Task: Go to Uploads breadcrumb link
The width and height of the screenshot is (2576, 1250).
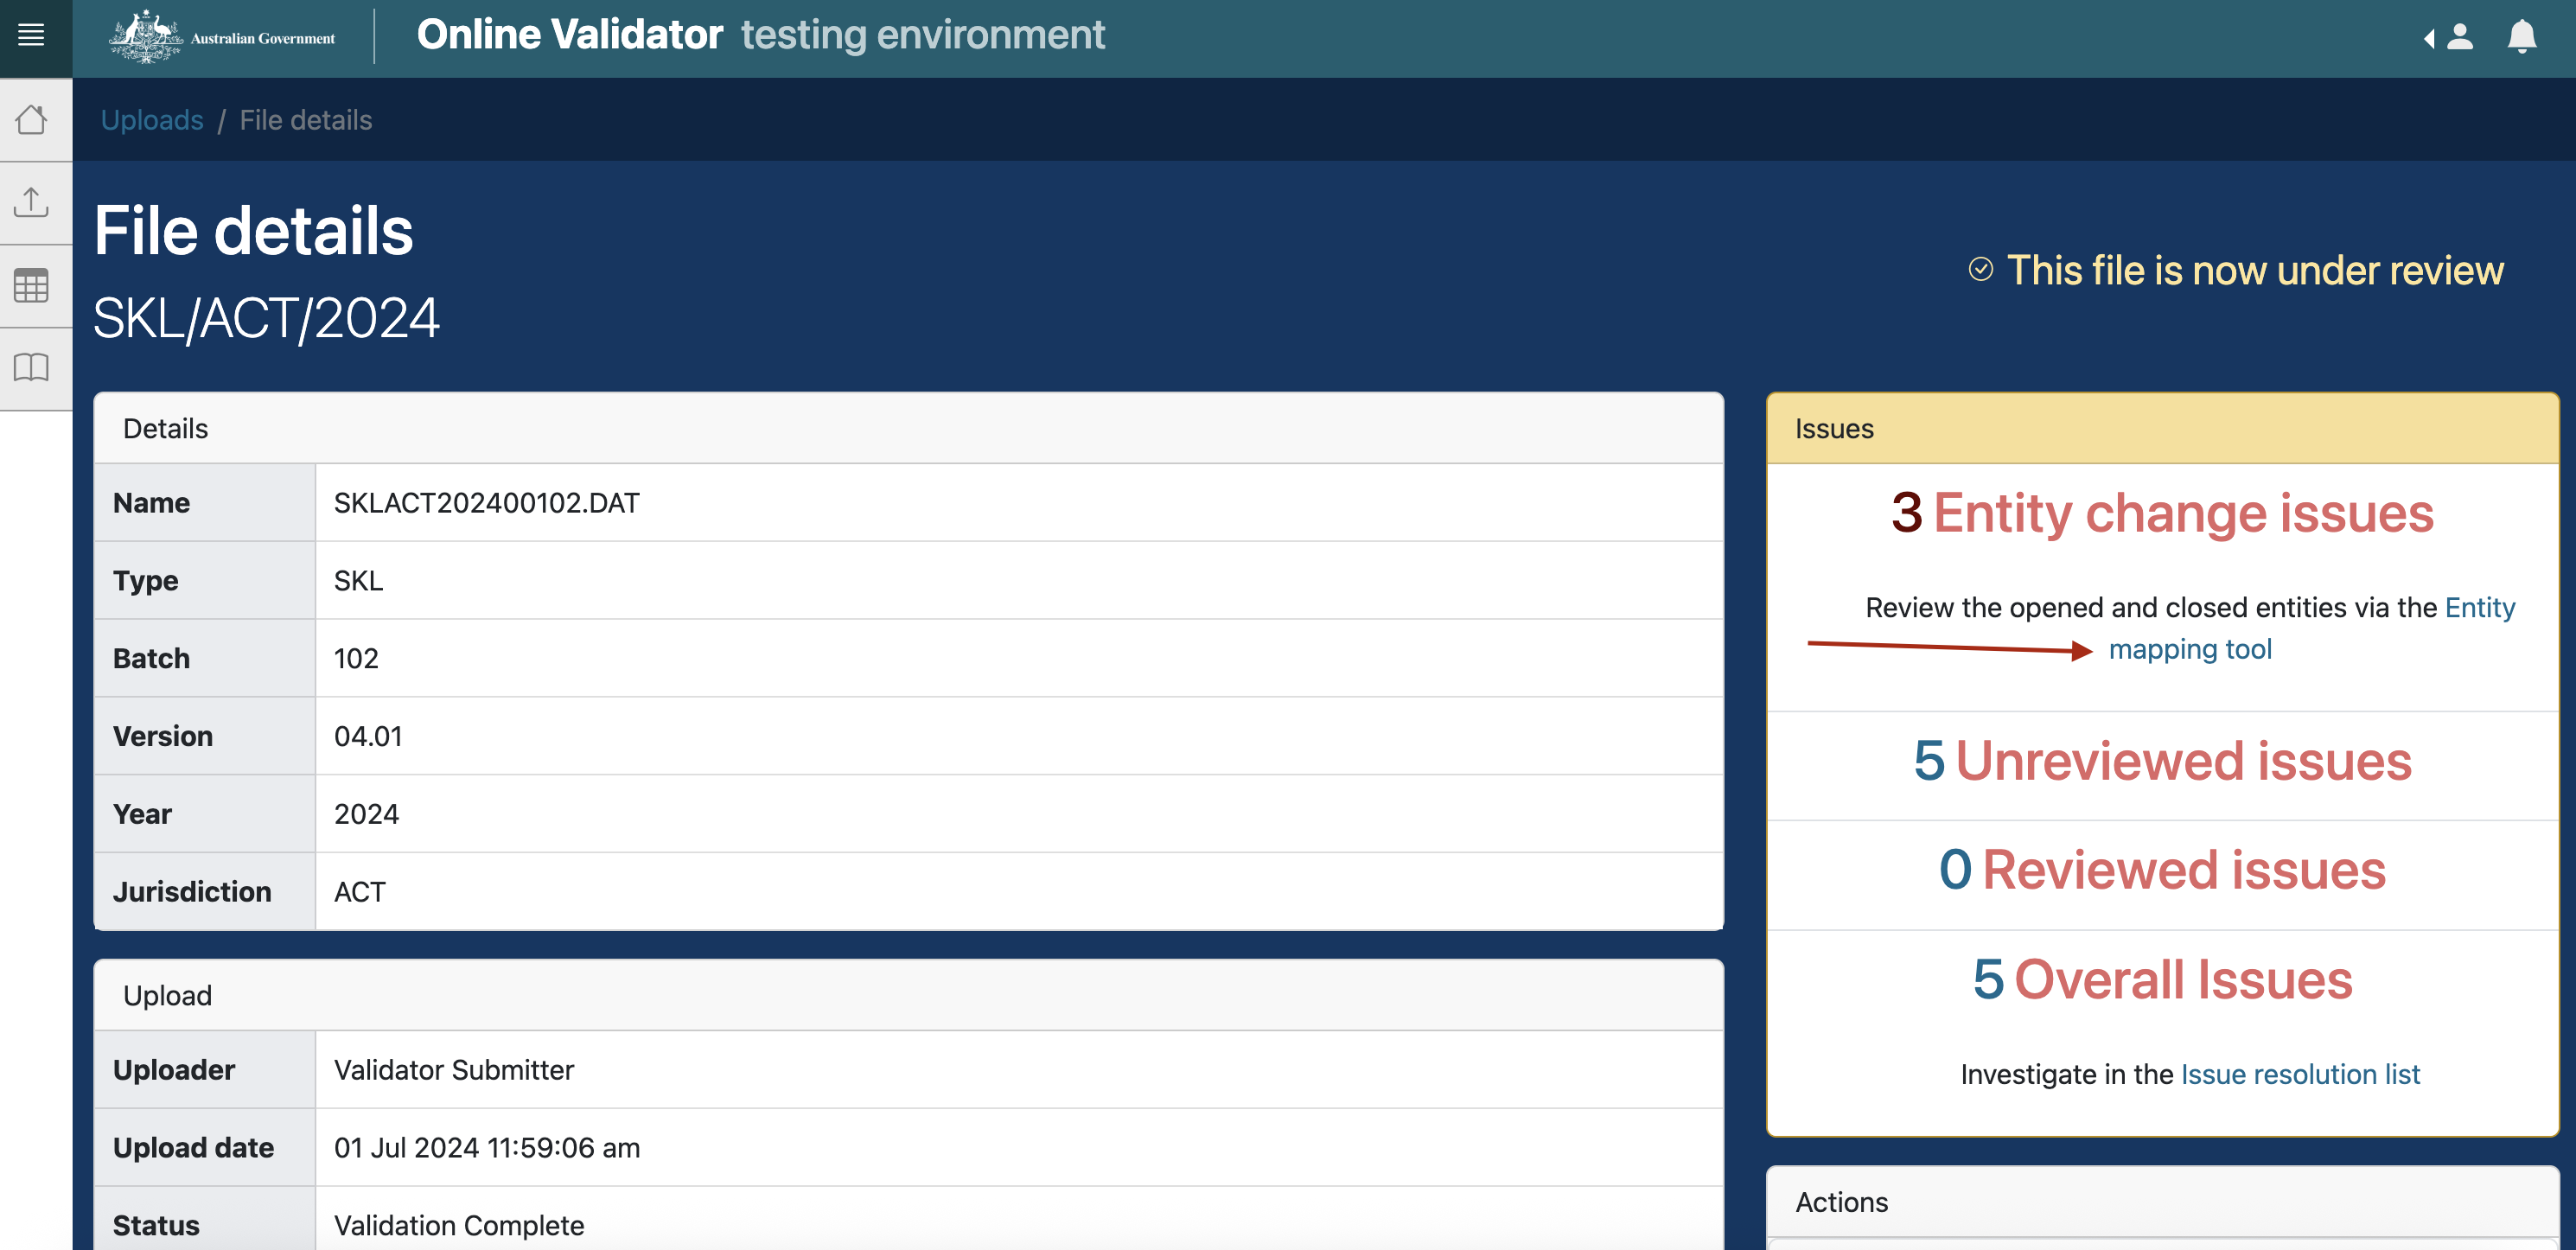Action: click(x=152, y=120)
